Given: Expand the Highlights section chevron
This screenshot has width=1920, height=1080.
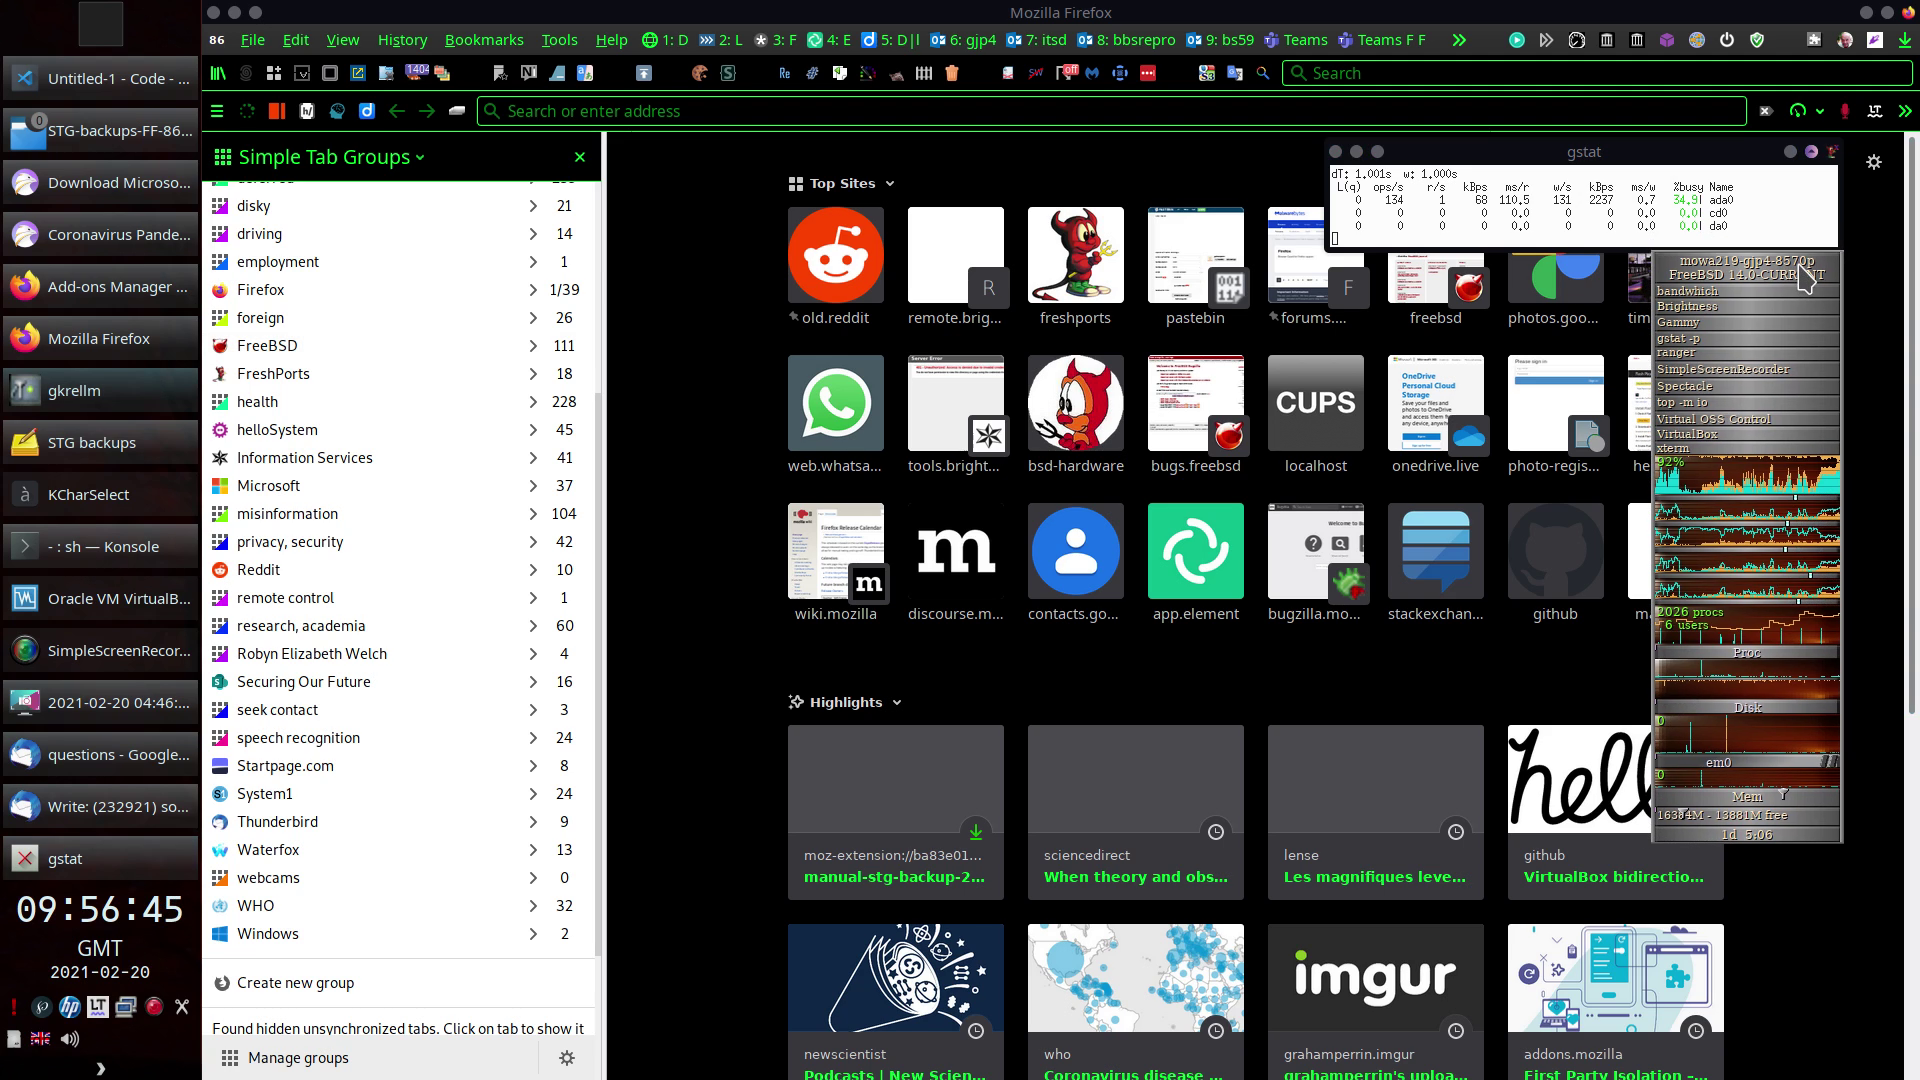Looking at the screenshot, I should (x=895, y=702).
